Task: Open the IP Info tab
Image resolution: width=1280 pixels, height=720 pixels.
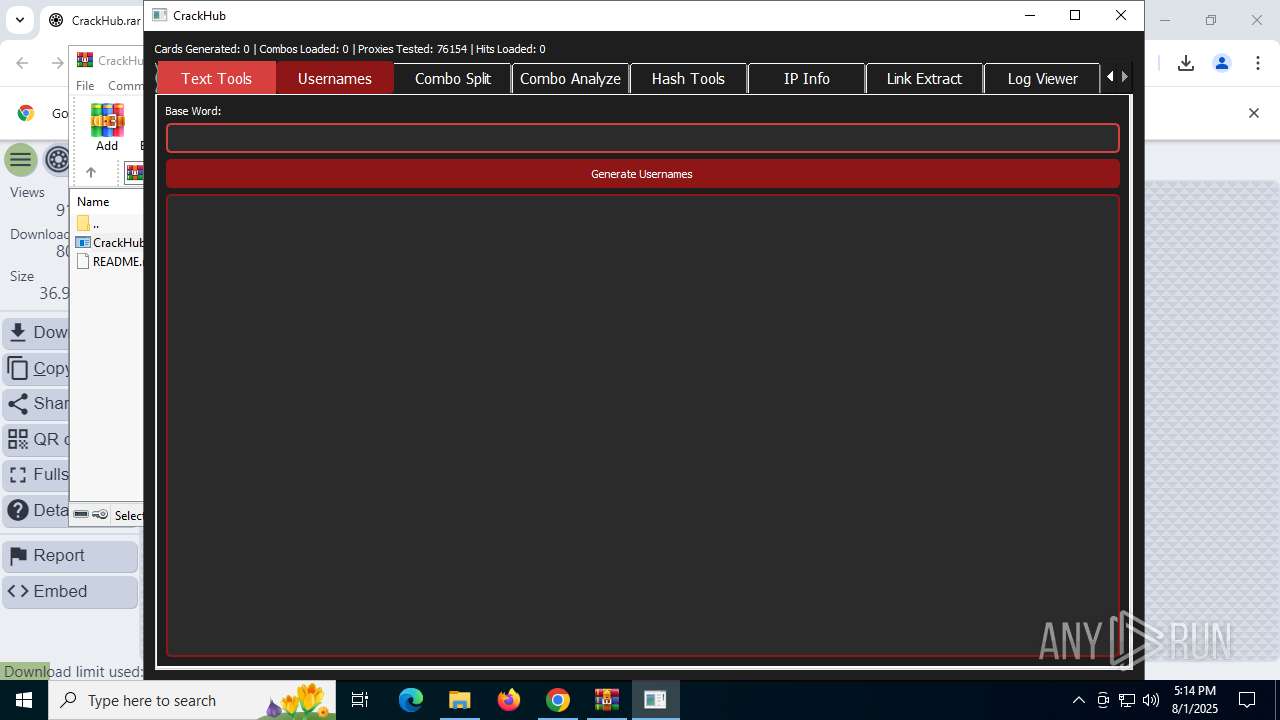Action: pos(806,78)
